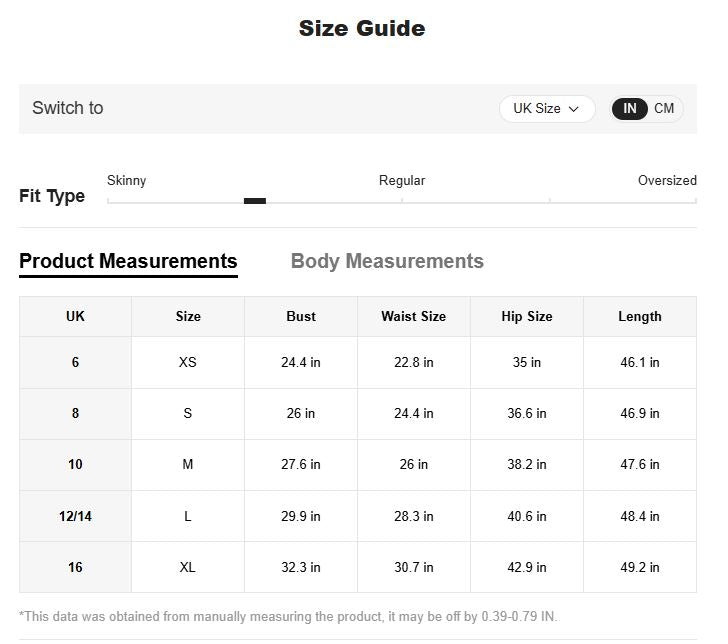
Task: Select the IN unit toggle
Action: click(630, 109)
